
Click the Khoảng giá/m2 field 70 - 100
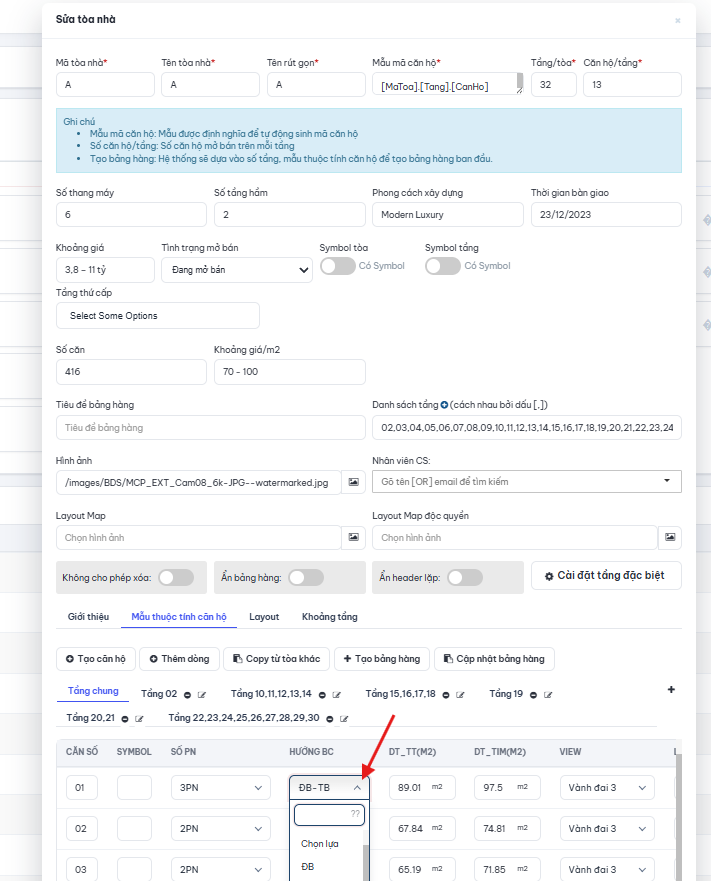[289, 372]
